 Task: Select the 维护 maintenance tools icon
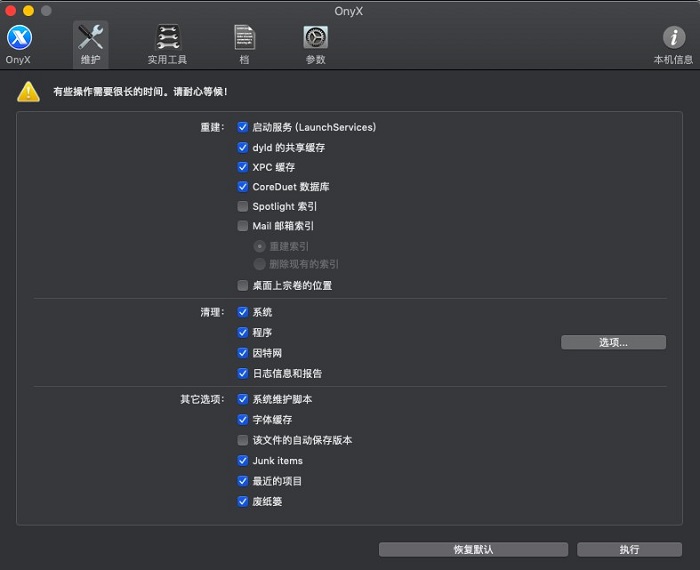pos(90,37)
